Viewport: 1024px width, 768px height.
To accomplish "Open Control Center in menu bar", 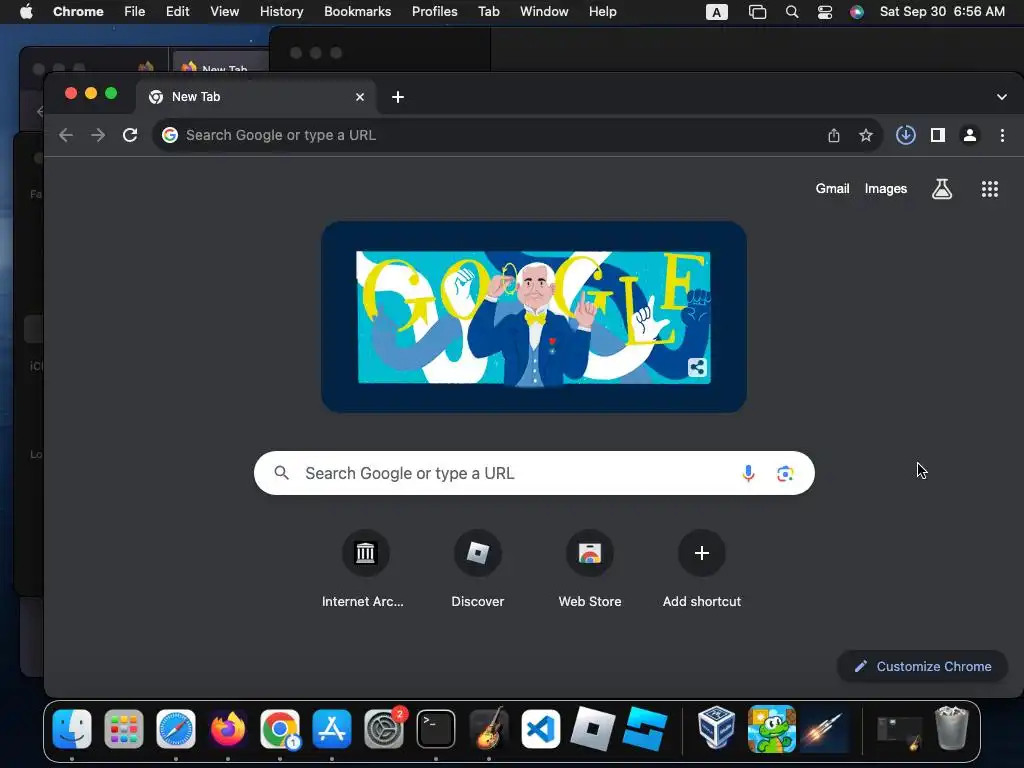I will click(x=825, y=12).
